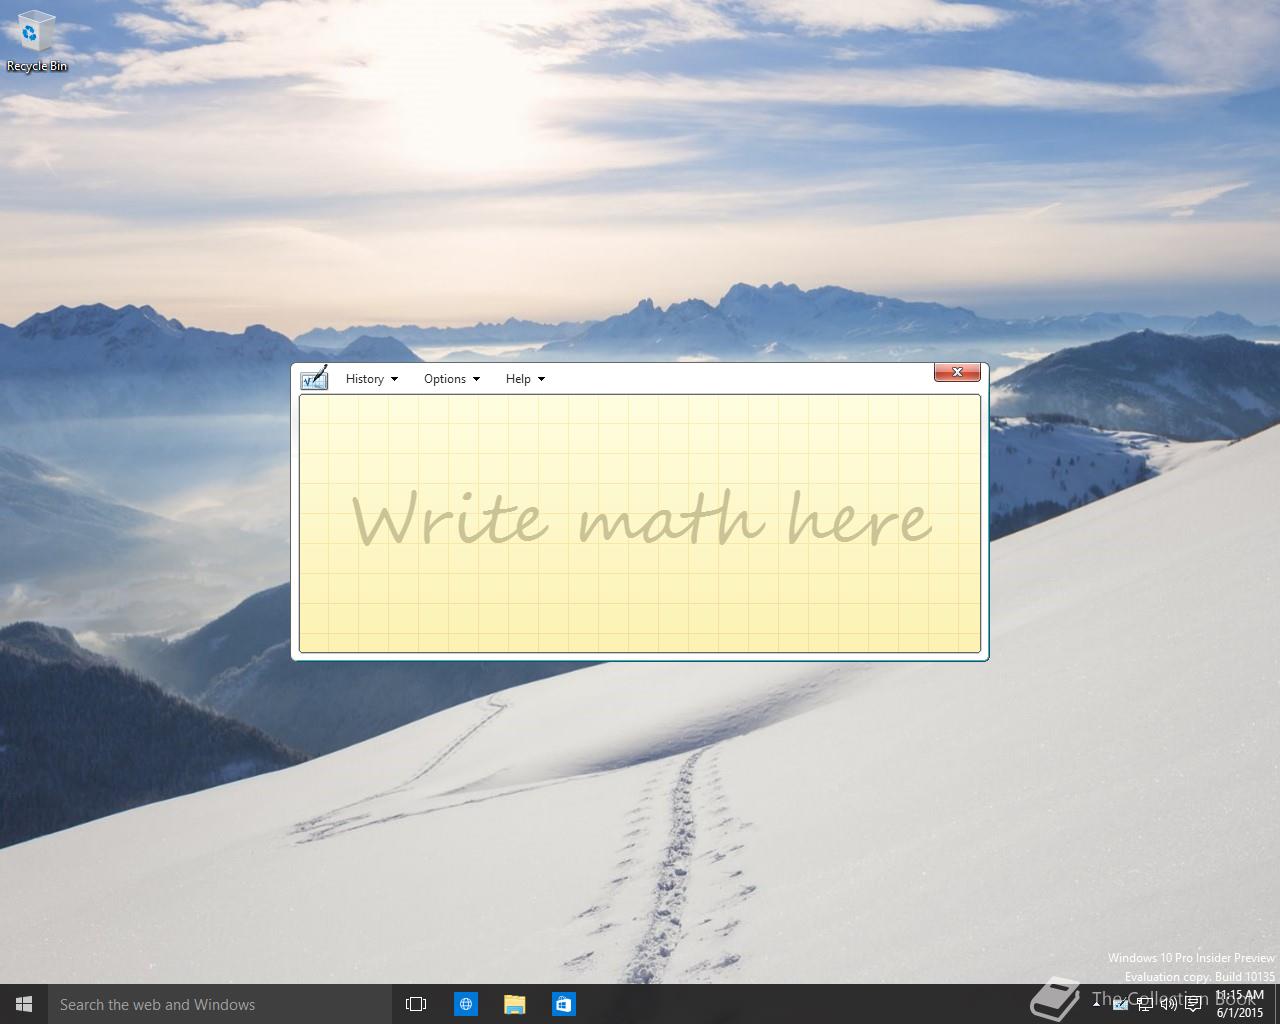Open the Windows Store taskbar icon
Screen dimensions: 1280x1024
(x=563, y=1004)
